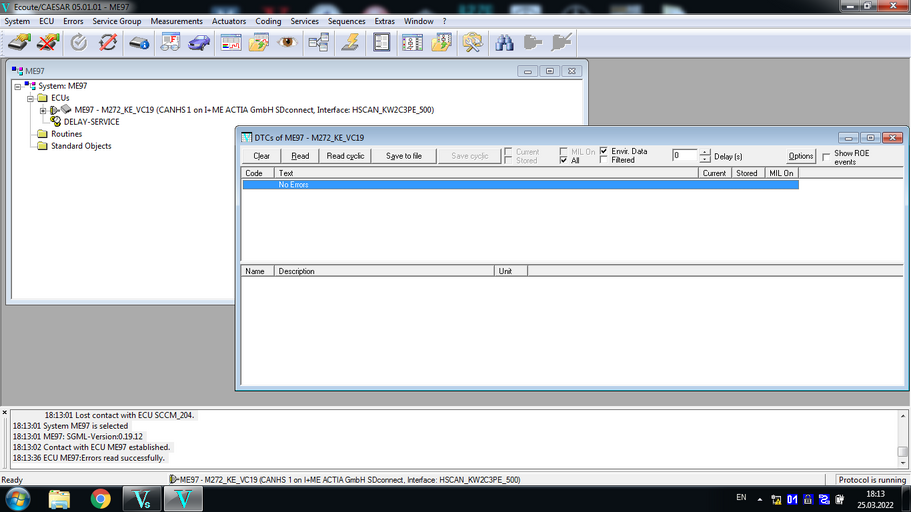The width and height of the screenshot is (911, 512).
Task: Click the wrench and screwdriver tools icon
Action: [472, 42]
